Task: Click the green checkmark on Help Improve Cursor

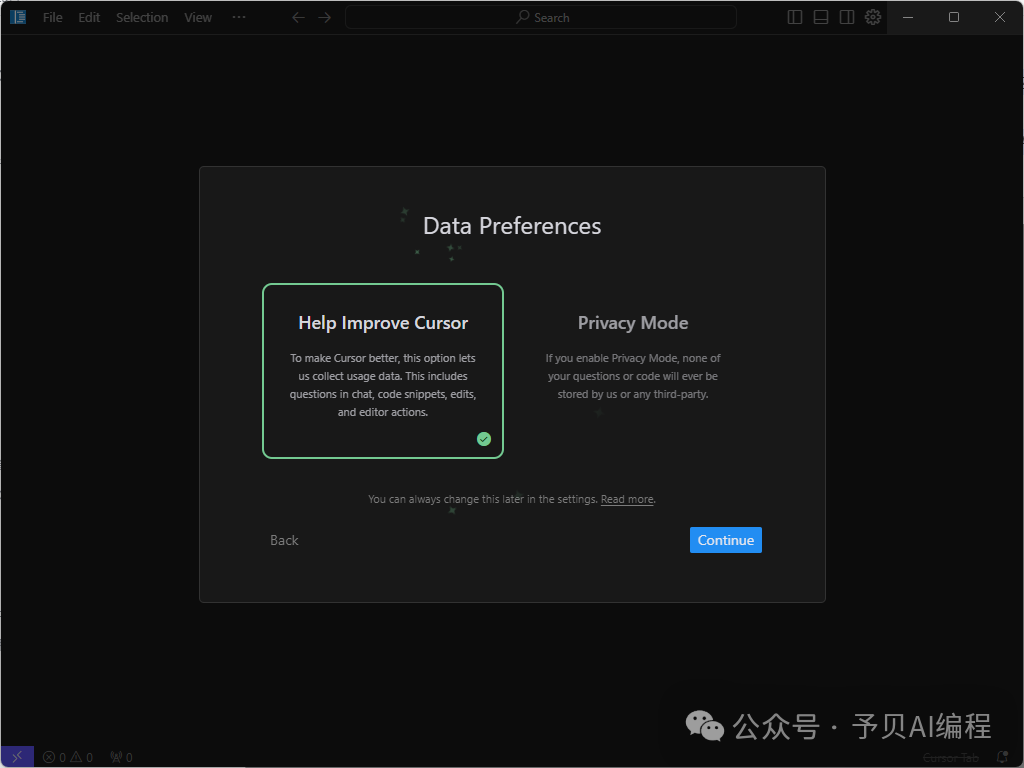Action: [x=484, y=439]
